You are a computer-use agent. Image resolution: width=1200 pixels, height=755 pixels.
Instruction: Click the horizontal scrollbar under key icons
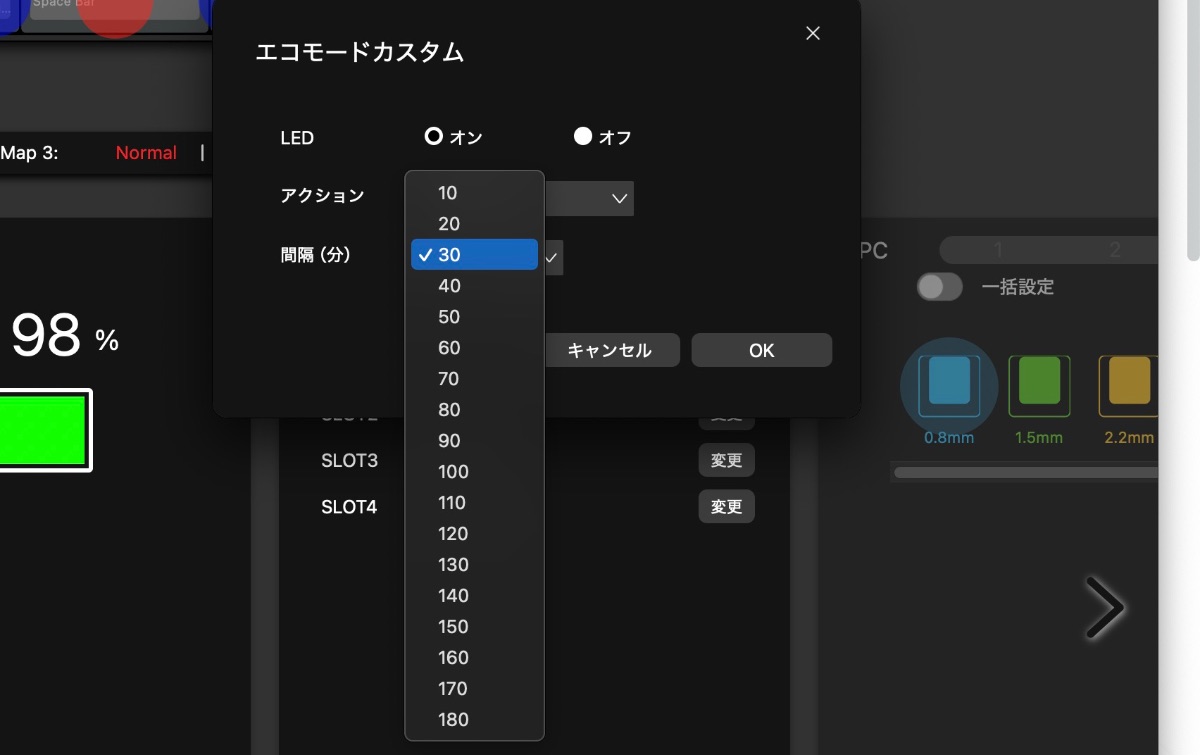(1025, 472)
